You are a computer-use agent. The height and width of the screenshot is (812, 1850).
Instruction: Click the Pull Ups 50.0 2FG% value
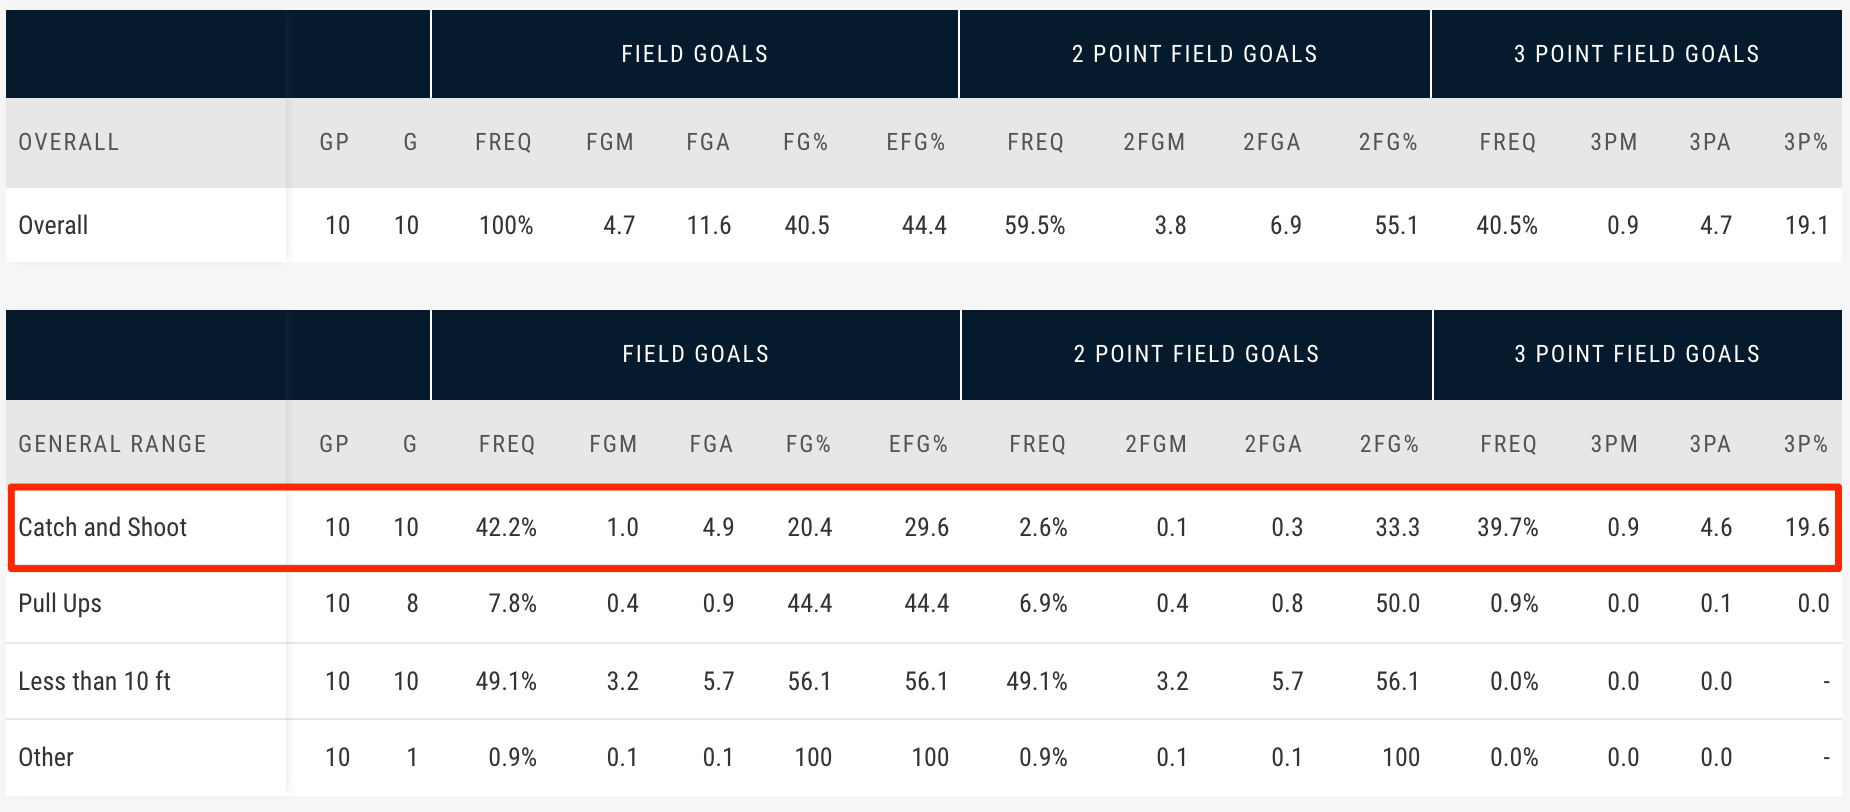pyautogui.click(x=1397, y=603)
